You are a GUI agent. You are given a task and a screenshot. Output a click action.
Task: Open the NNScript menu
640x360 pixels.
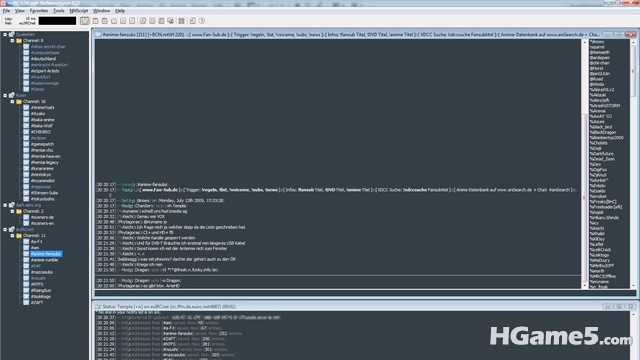79,11
